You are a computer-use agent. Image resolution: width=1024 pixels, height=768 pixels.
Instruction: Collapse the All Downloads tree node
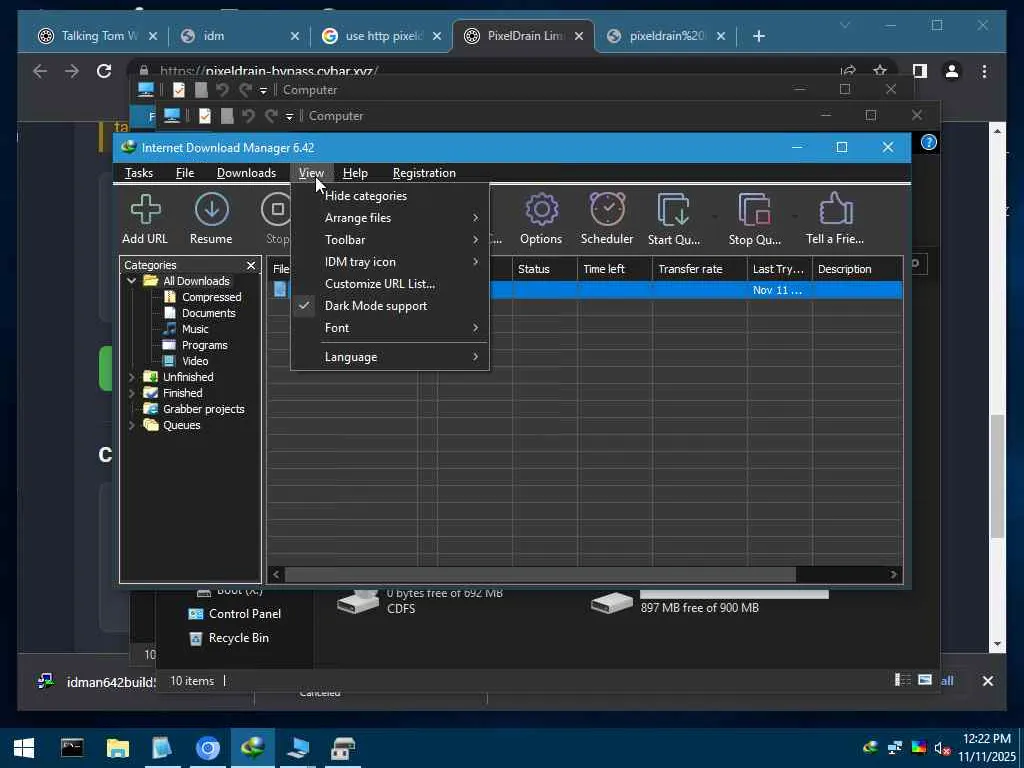pyautogui.click(x=131, y=281)
